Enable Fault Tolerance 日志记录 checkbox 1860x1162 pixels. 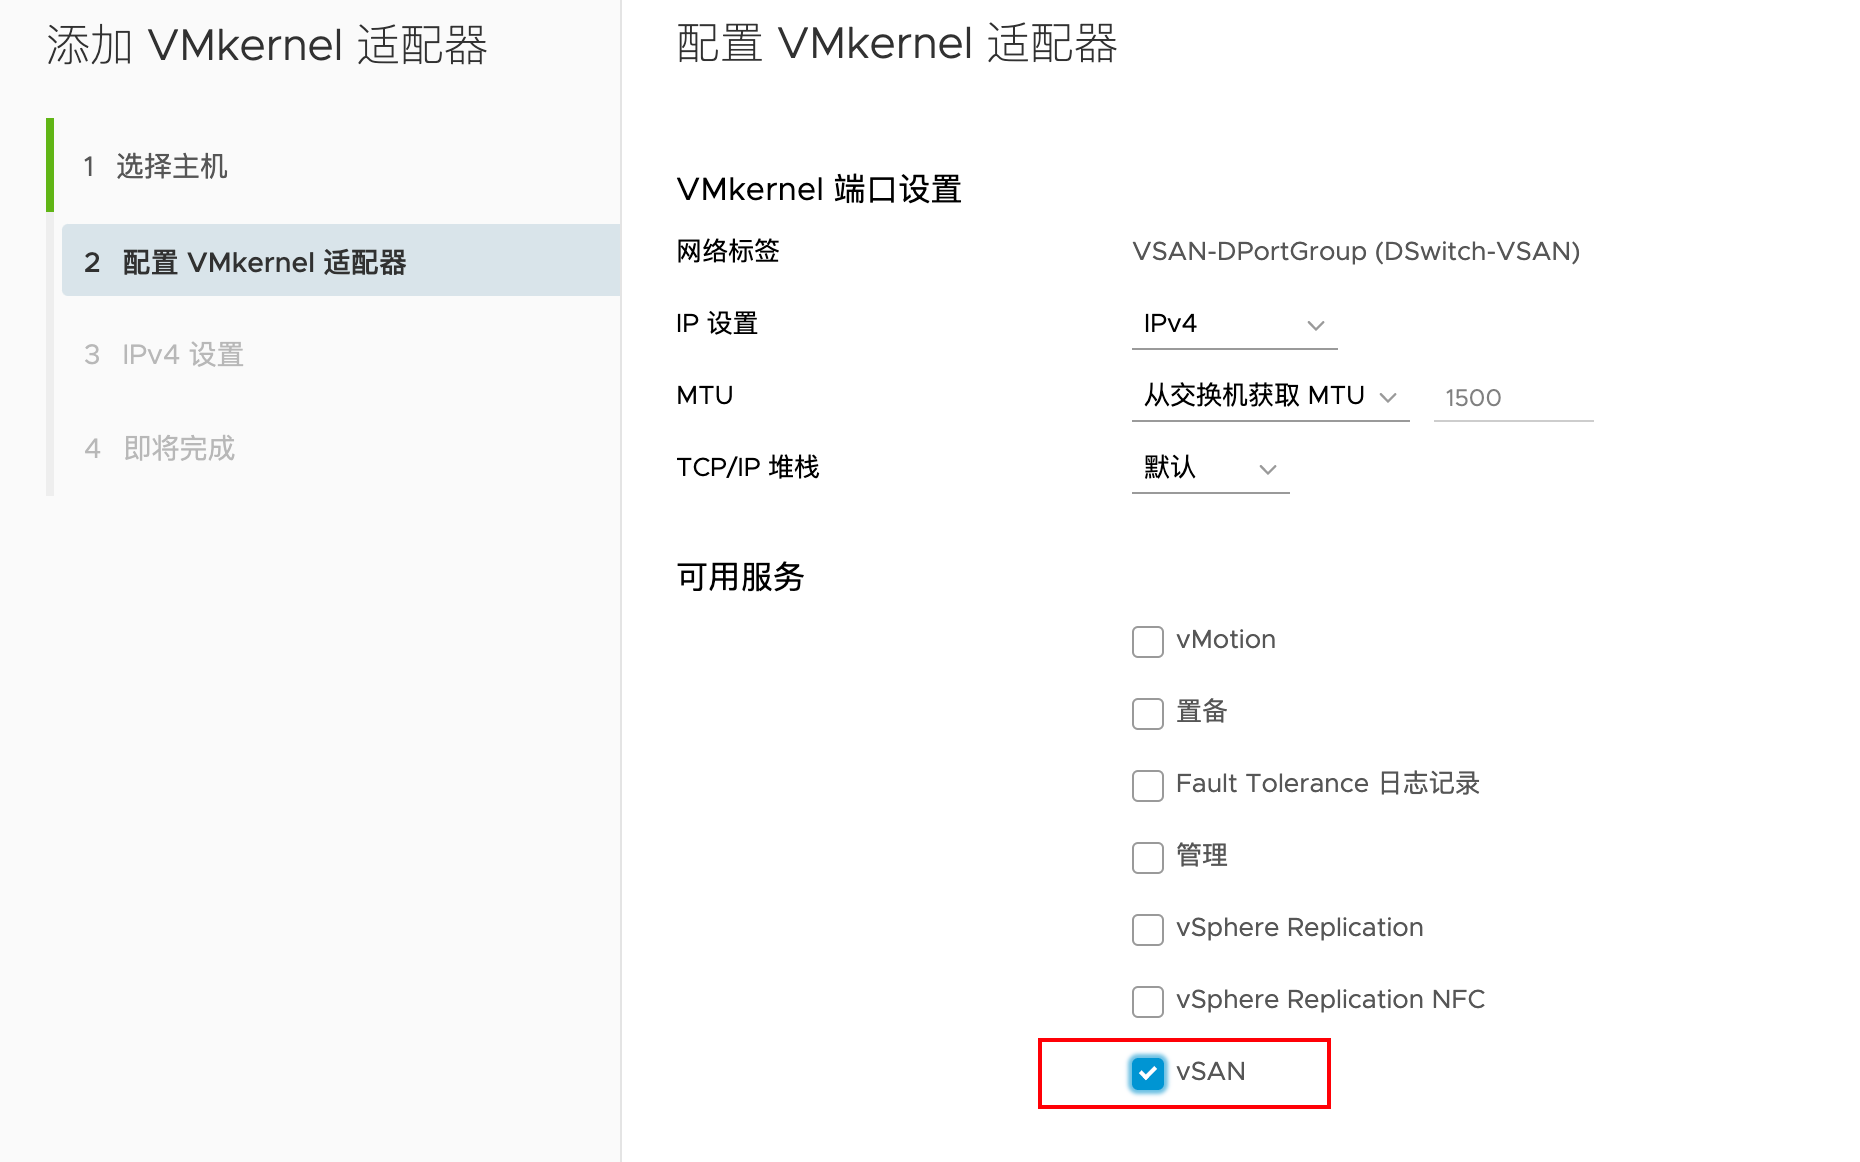pyautogui.click(x=1147, y=786)
